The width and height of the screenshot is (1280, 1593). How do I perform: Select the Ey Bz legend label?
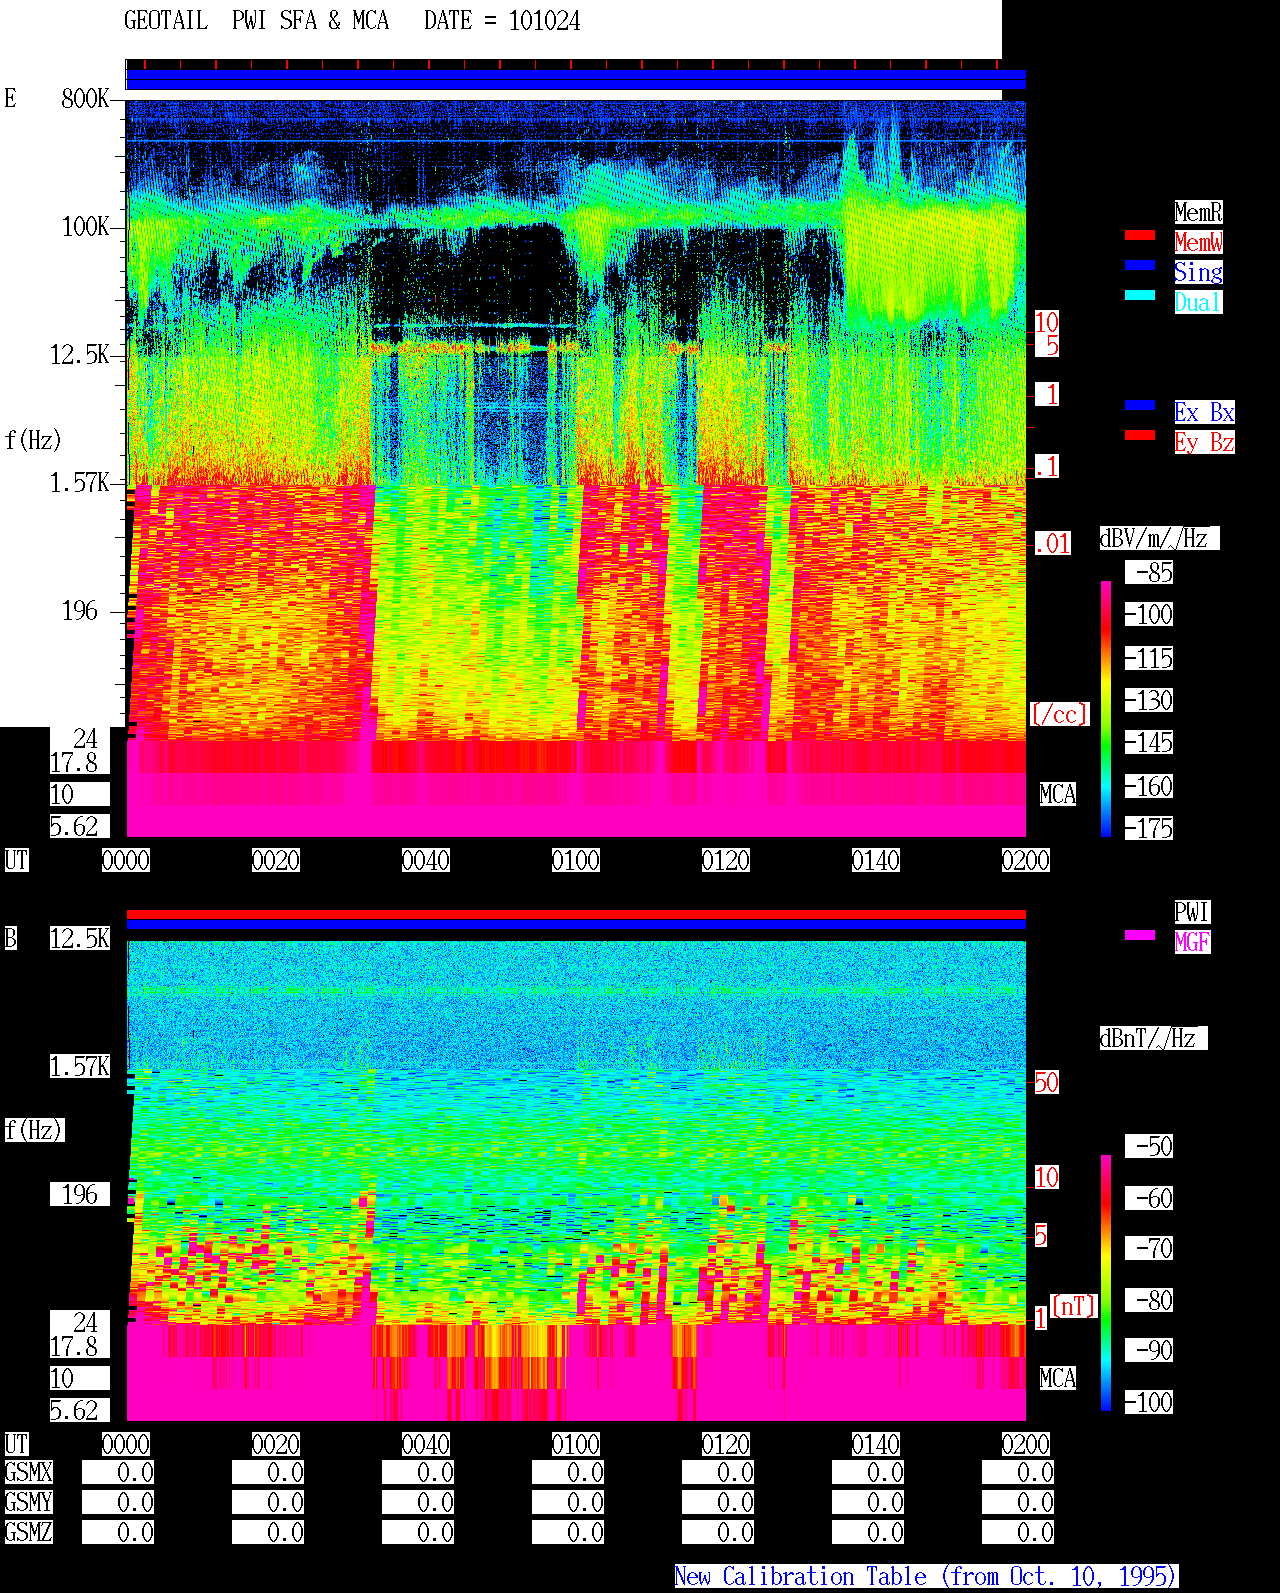pyautogui.click(x=1204, y=442)
